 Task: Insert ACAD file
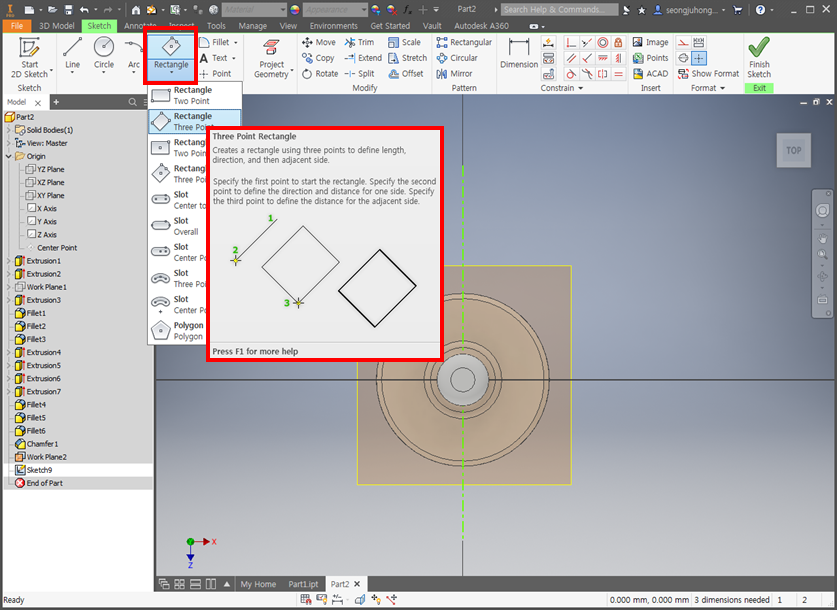[x=650, y=74]
